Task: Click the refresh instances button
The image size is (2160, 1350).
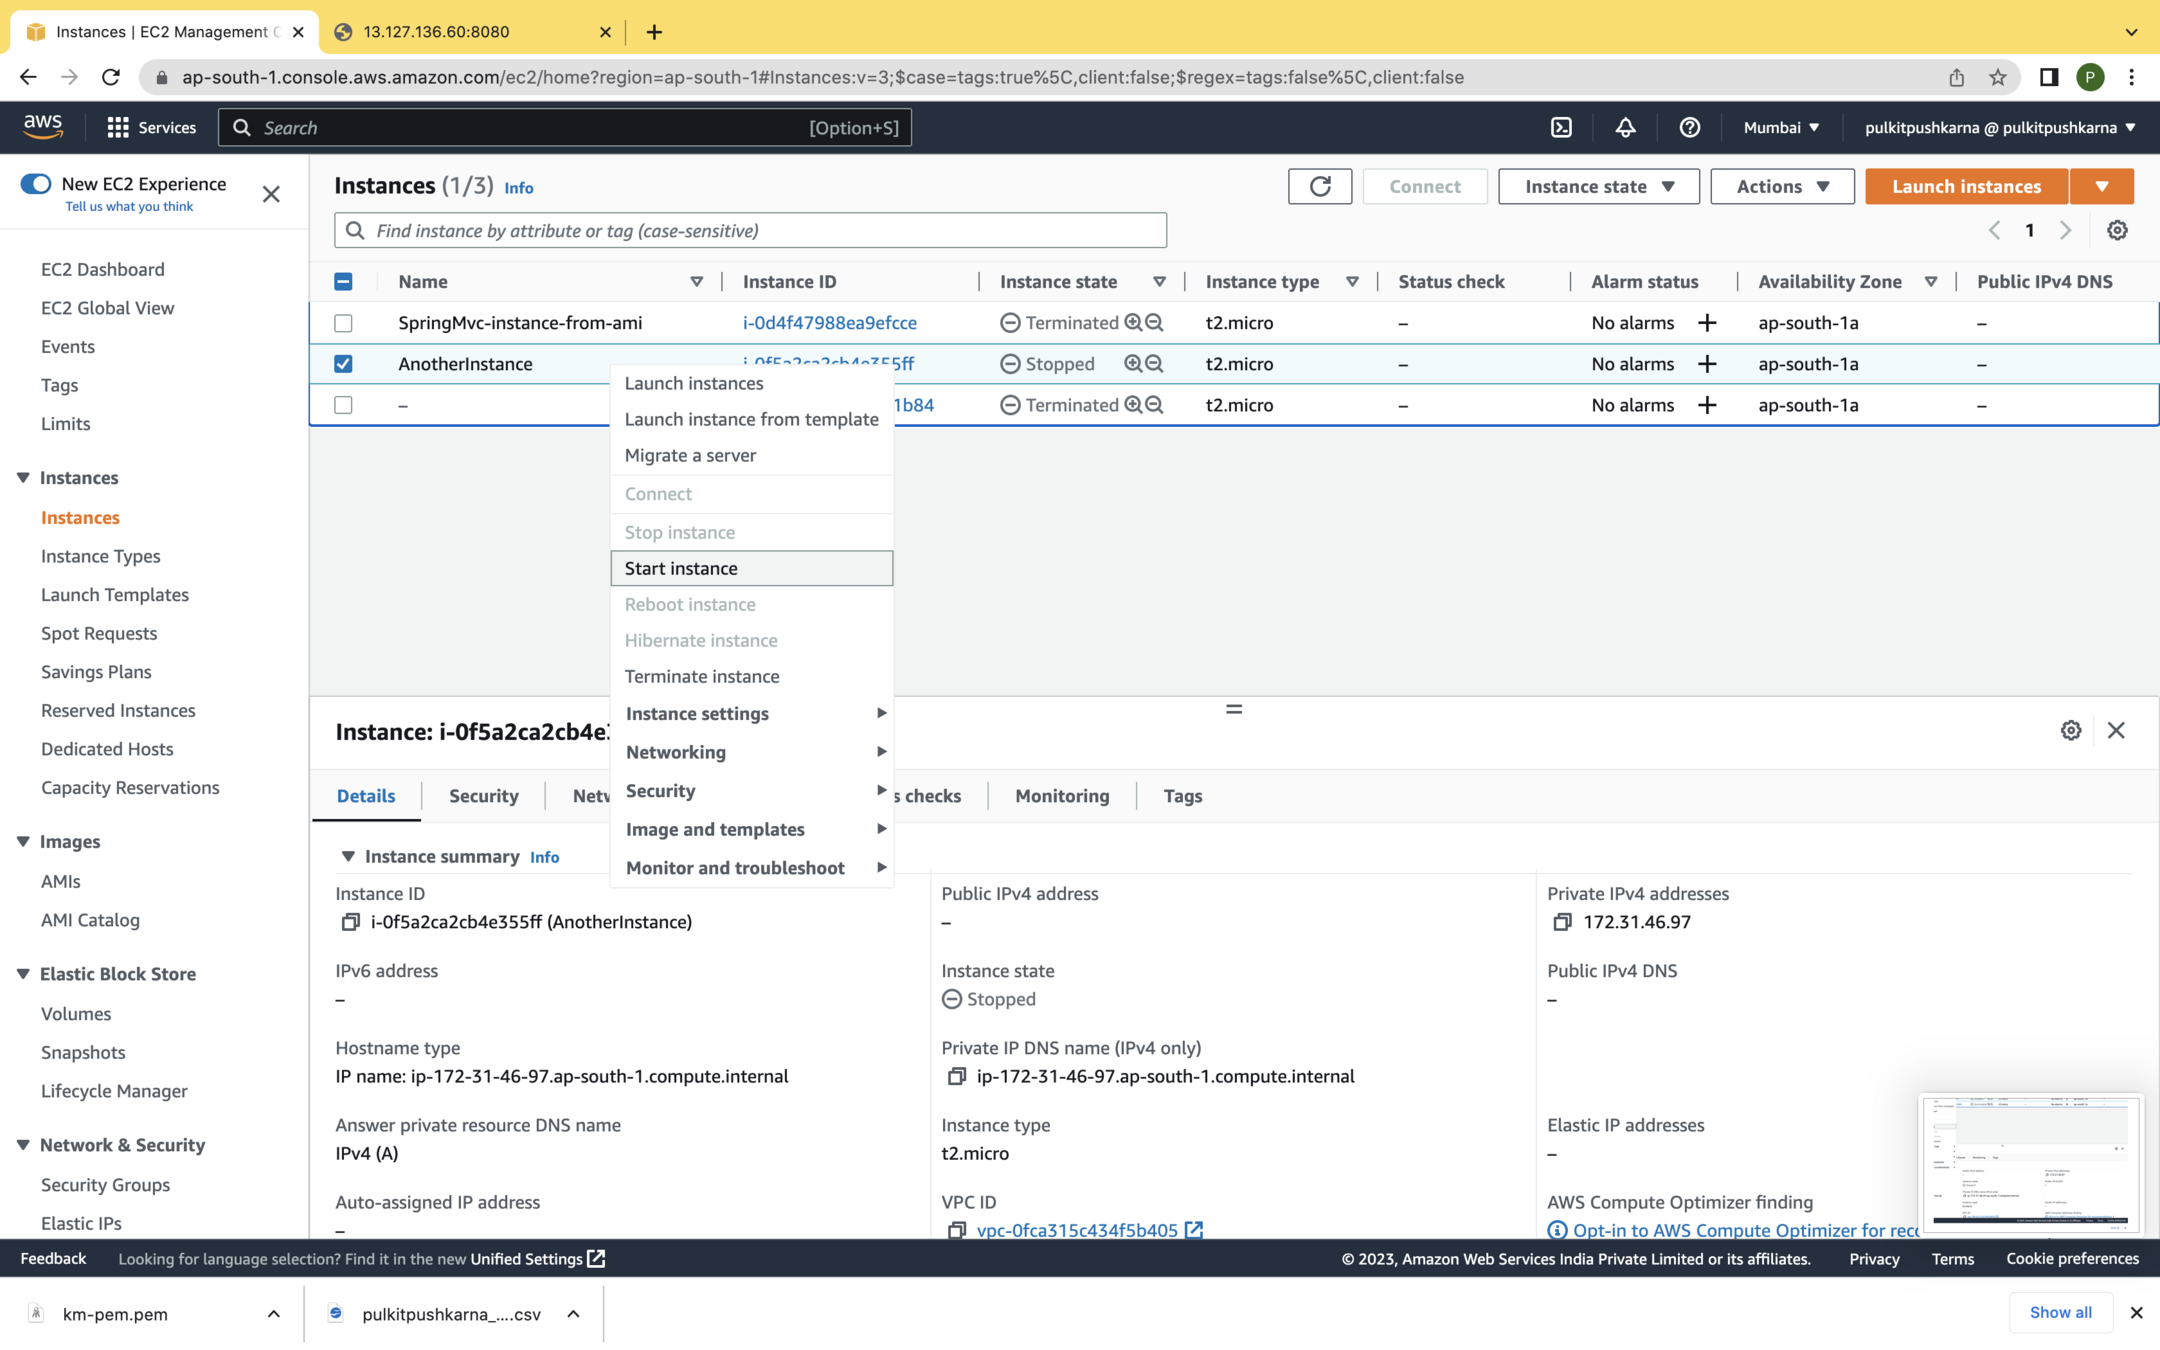Action: [1319, 186]
